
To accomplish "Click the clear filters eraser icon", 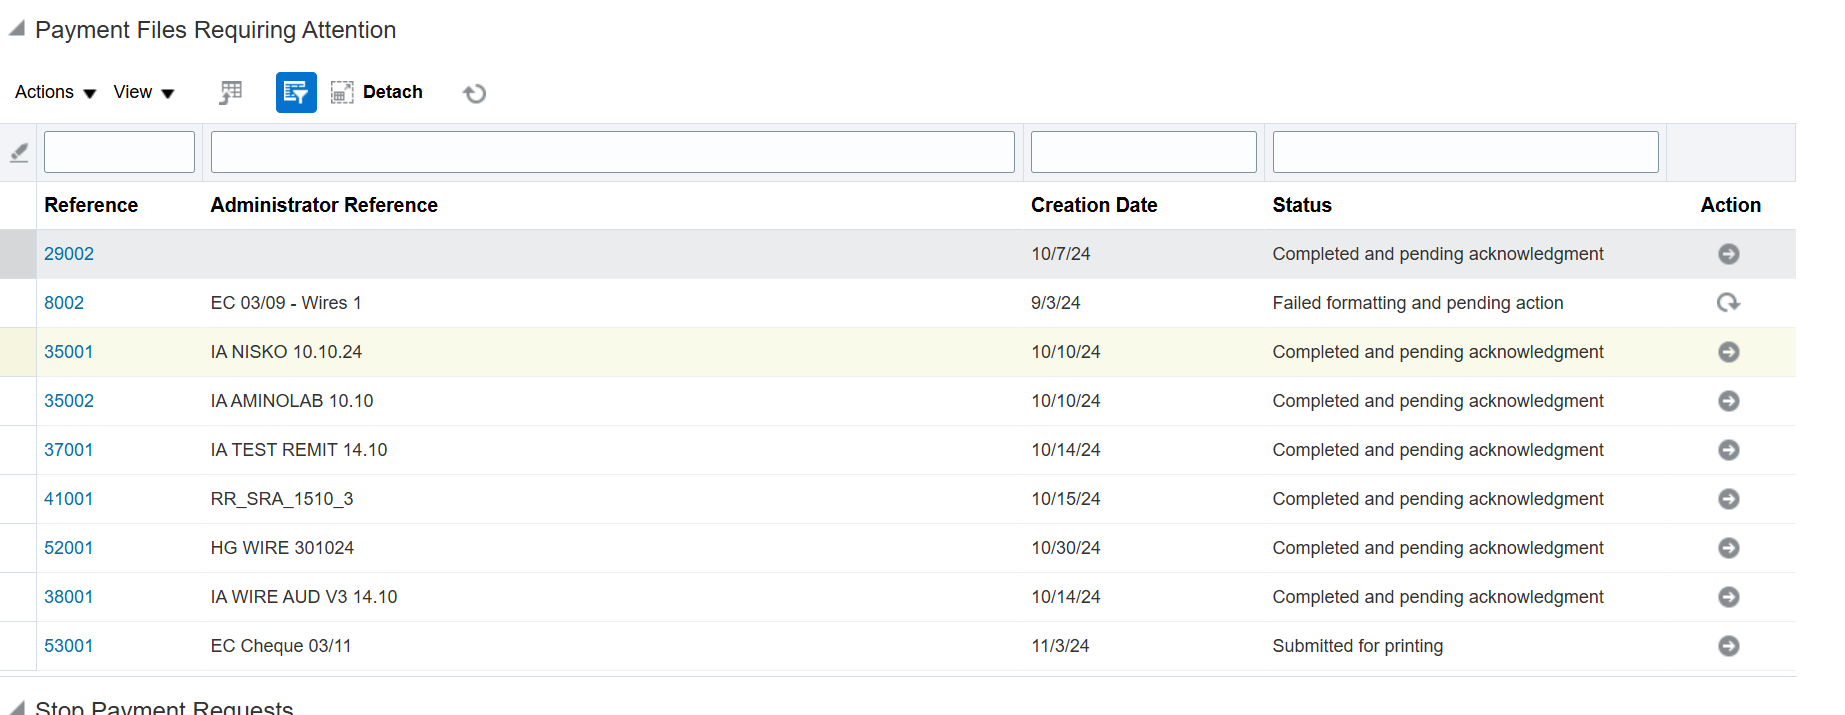I will point(18,152).
